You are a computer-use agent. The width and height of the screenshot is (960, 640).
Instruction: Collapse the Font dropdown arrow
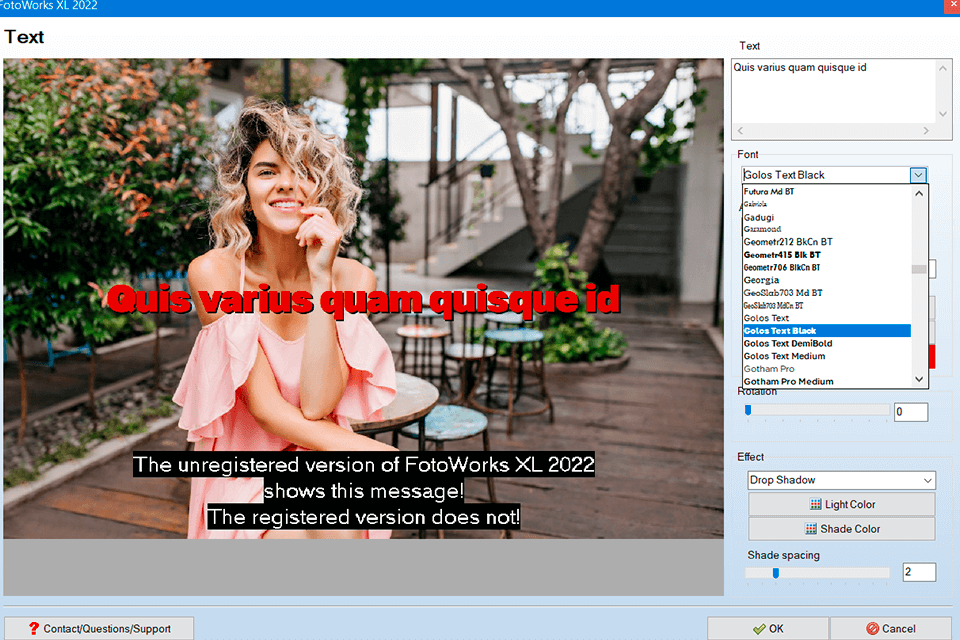[x=918, y=175]
